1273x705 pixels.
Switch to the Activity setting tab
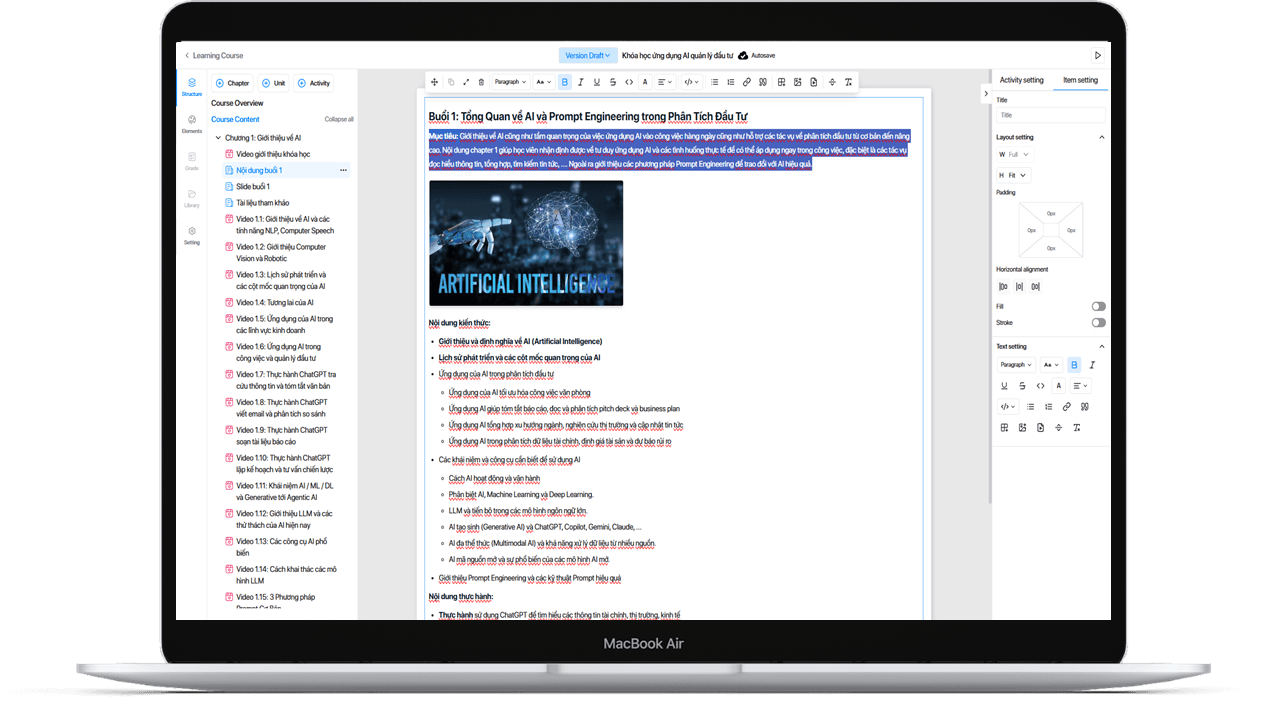[x=1021, y=80]
